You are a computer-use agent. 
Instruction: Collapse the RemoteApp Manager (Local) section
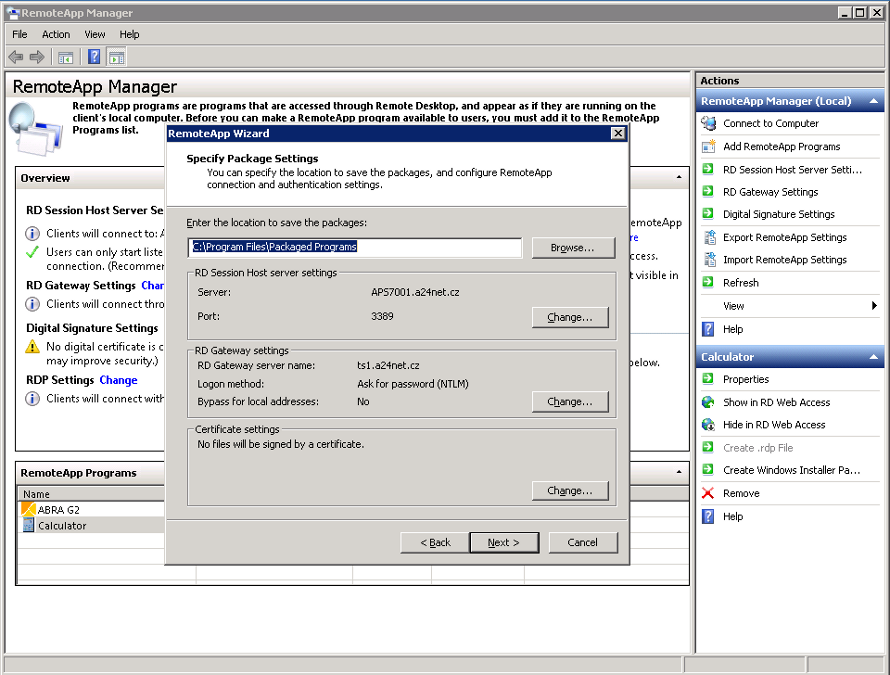pyautogui.click(x=875, y=101)
